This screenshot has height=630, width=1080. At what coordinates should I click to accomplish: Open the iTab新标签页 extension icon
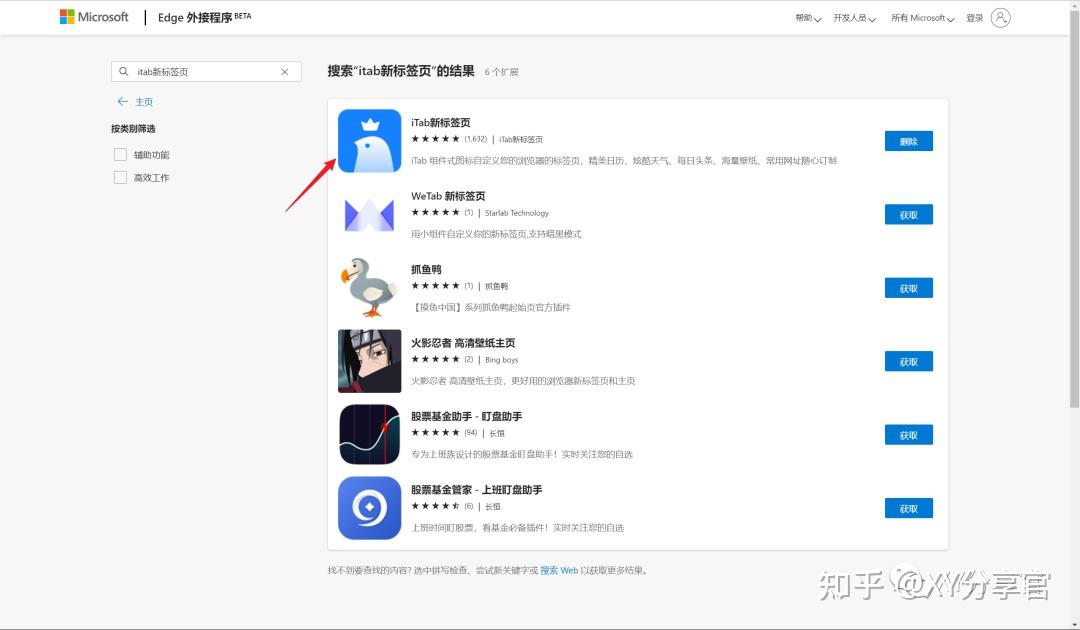[369, 140]
